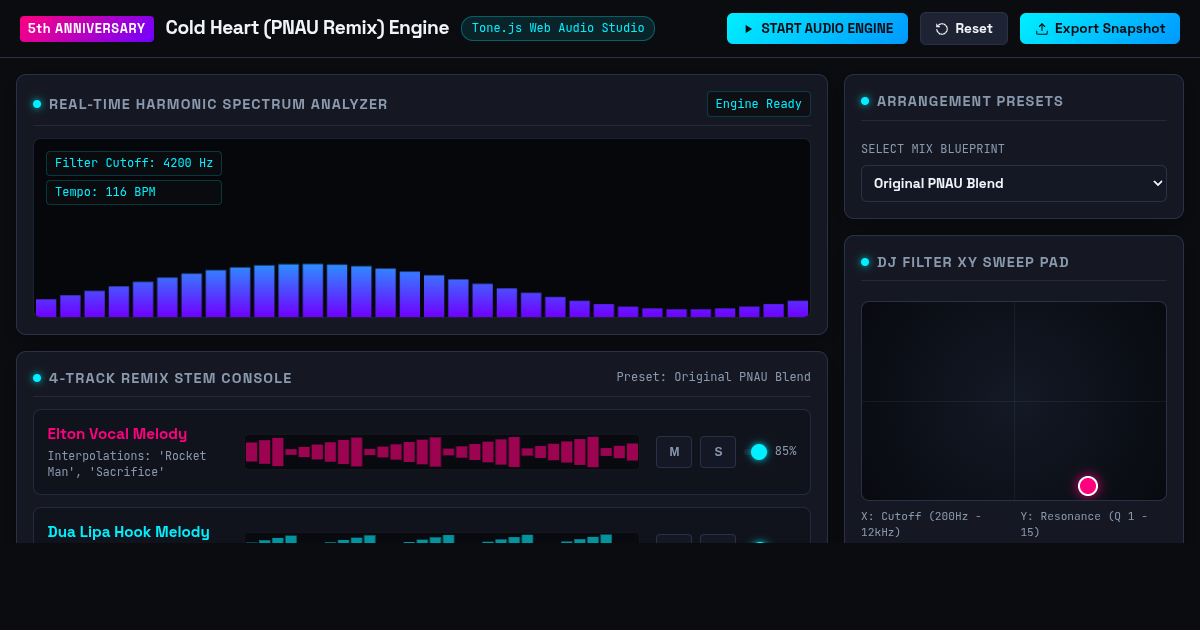The width and height of the screenshot is (1200, 630).
Task: Click the Dua Lipa Hook Melody title
Action: click(129, 532)
